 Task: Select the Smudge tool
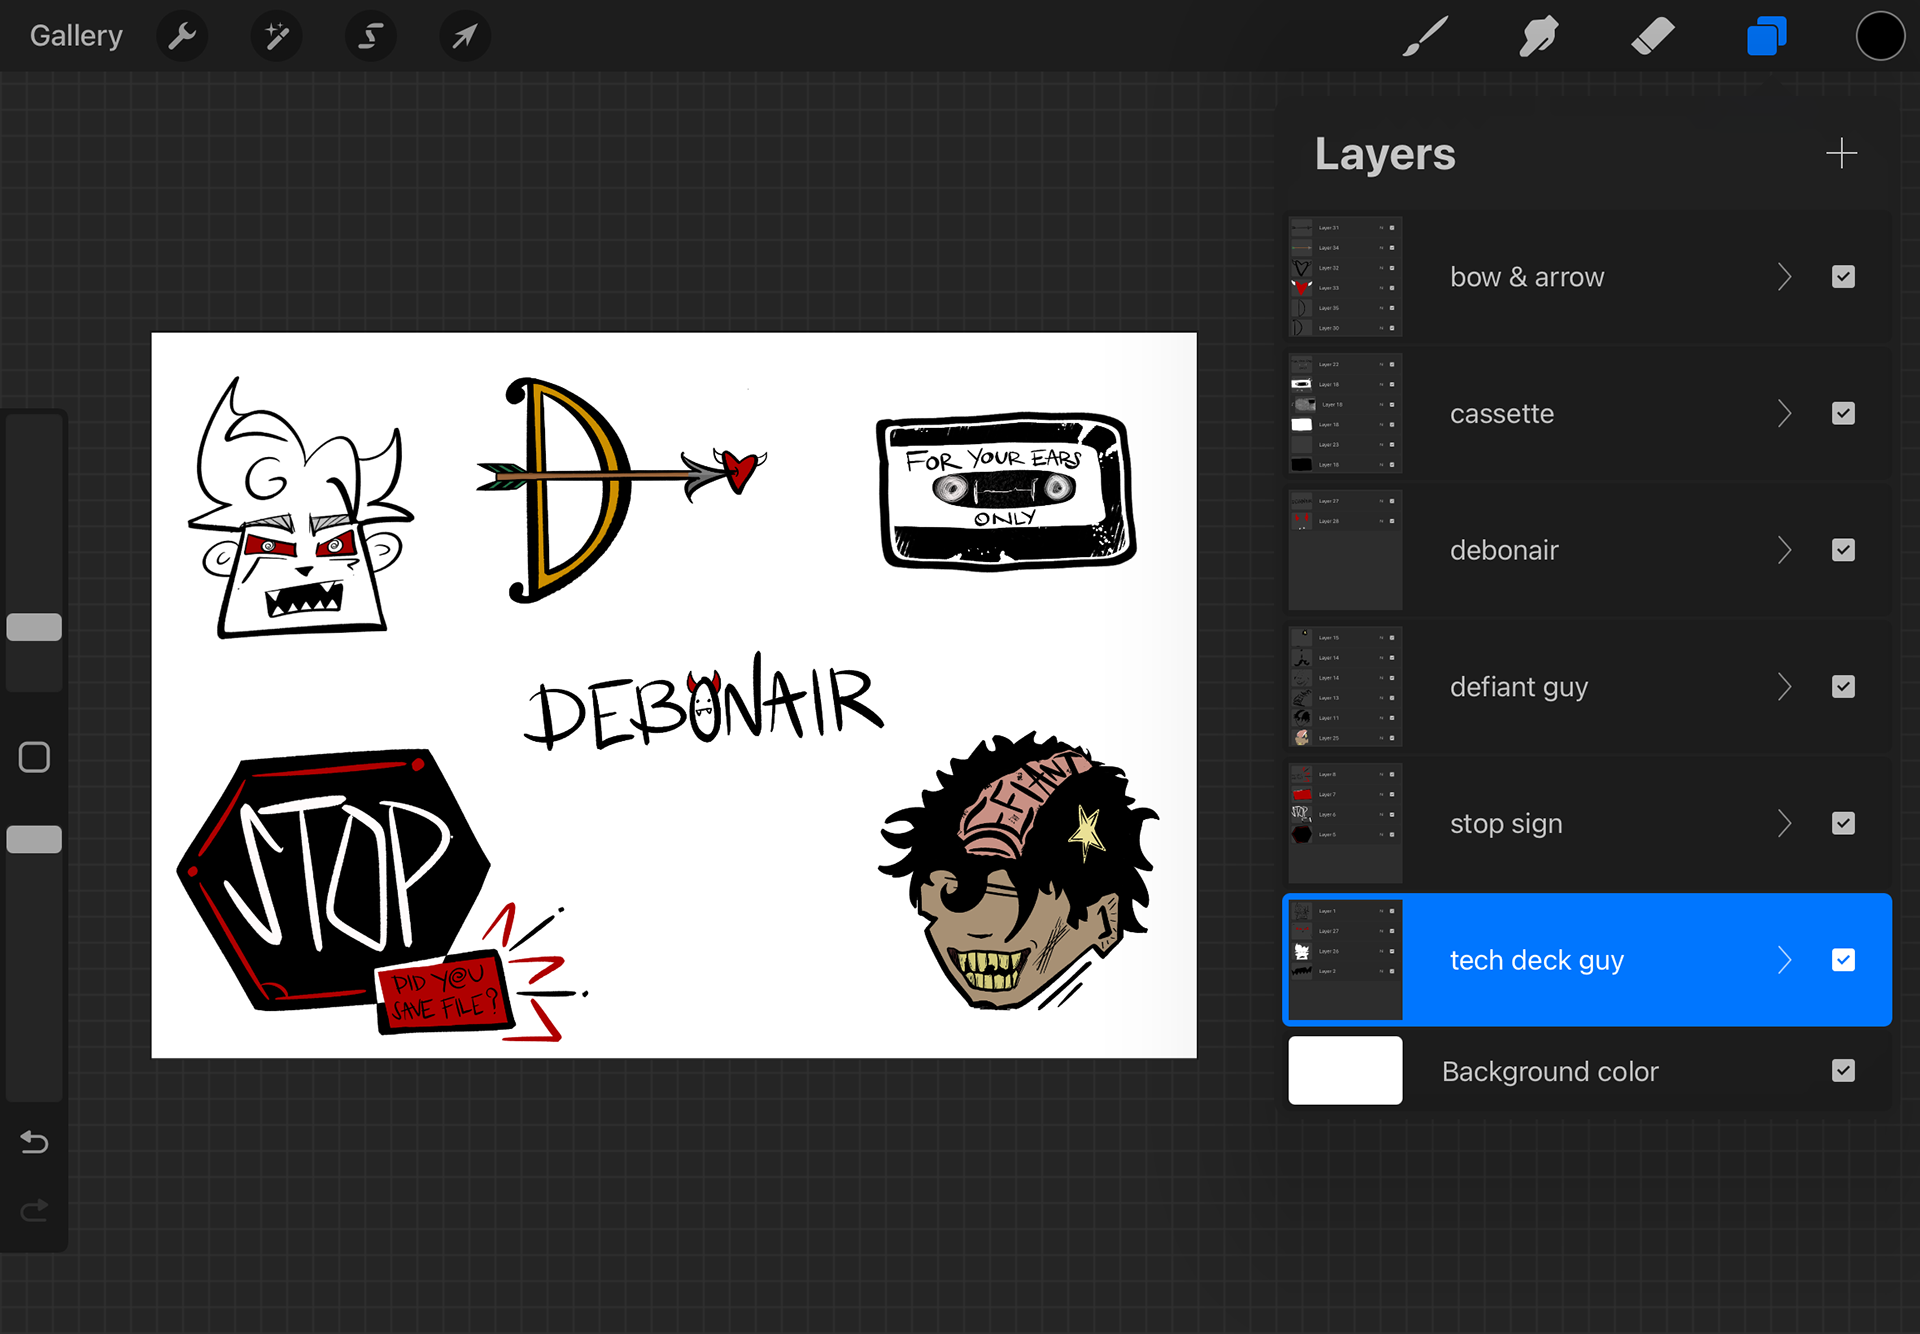pos(1539,37)
